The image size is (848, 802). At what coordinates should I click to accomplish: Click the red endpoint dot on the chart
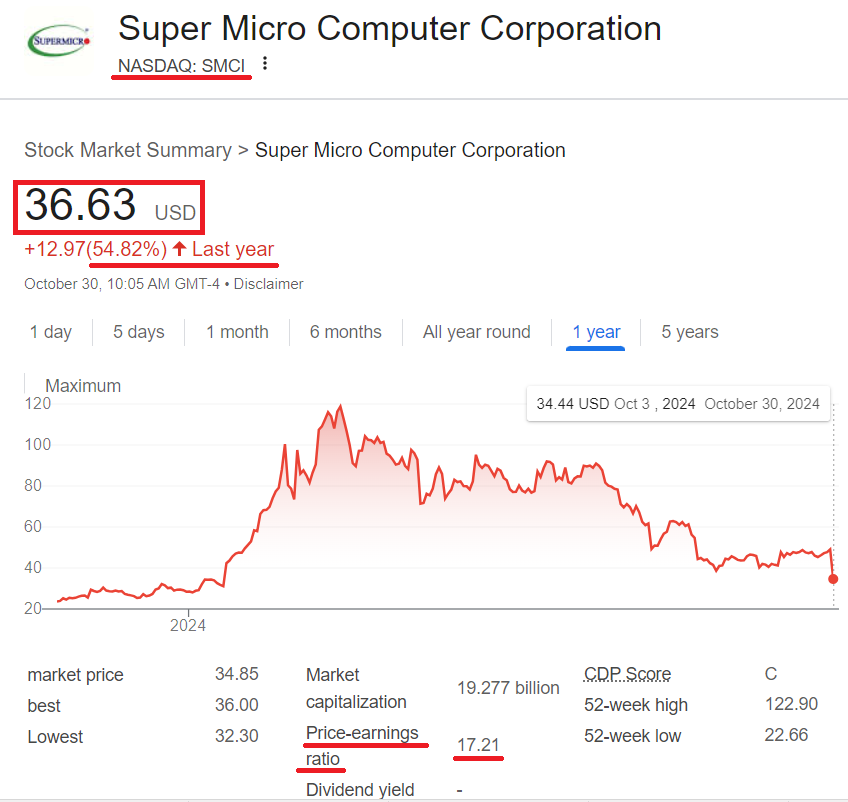pyautogui.click(x=832, y=579)
